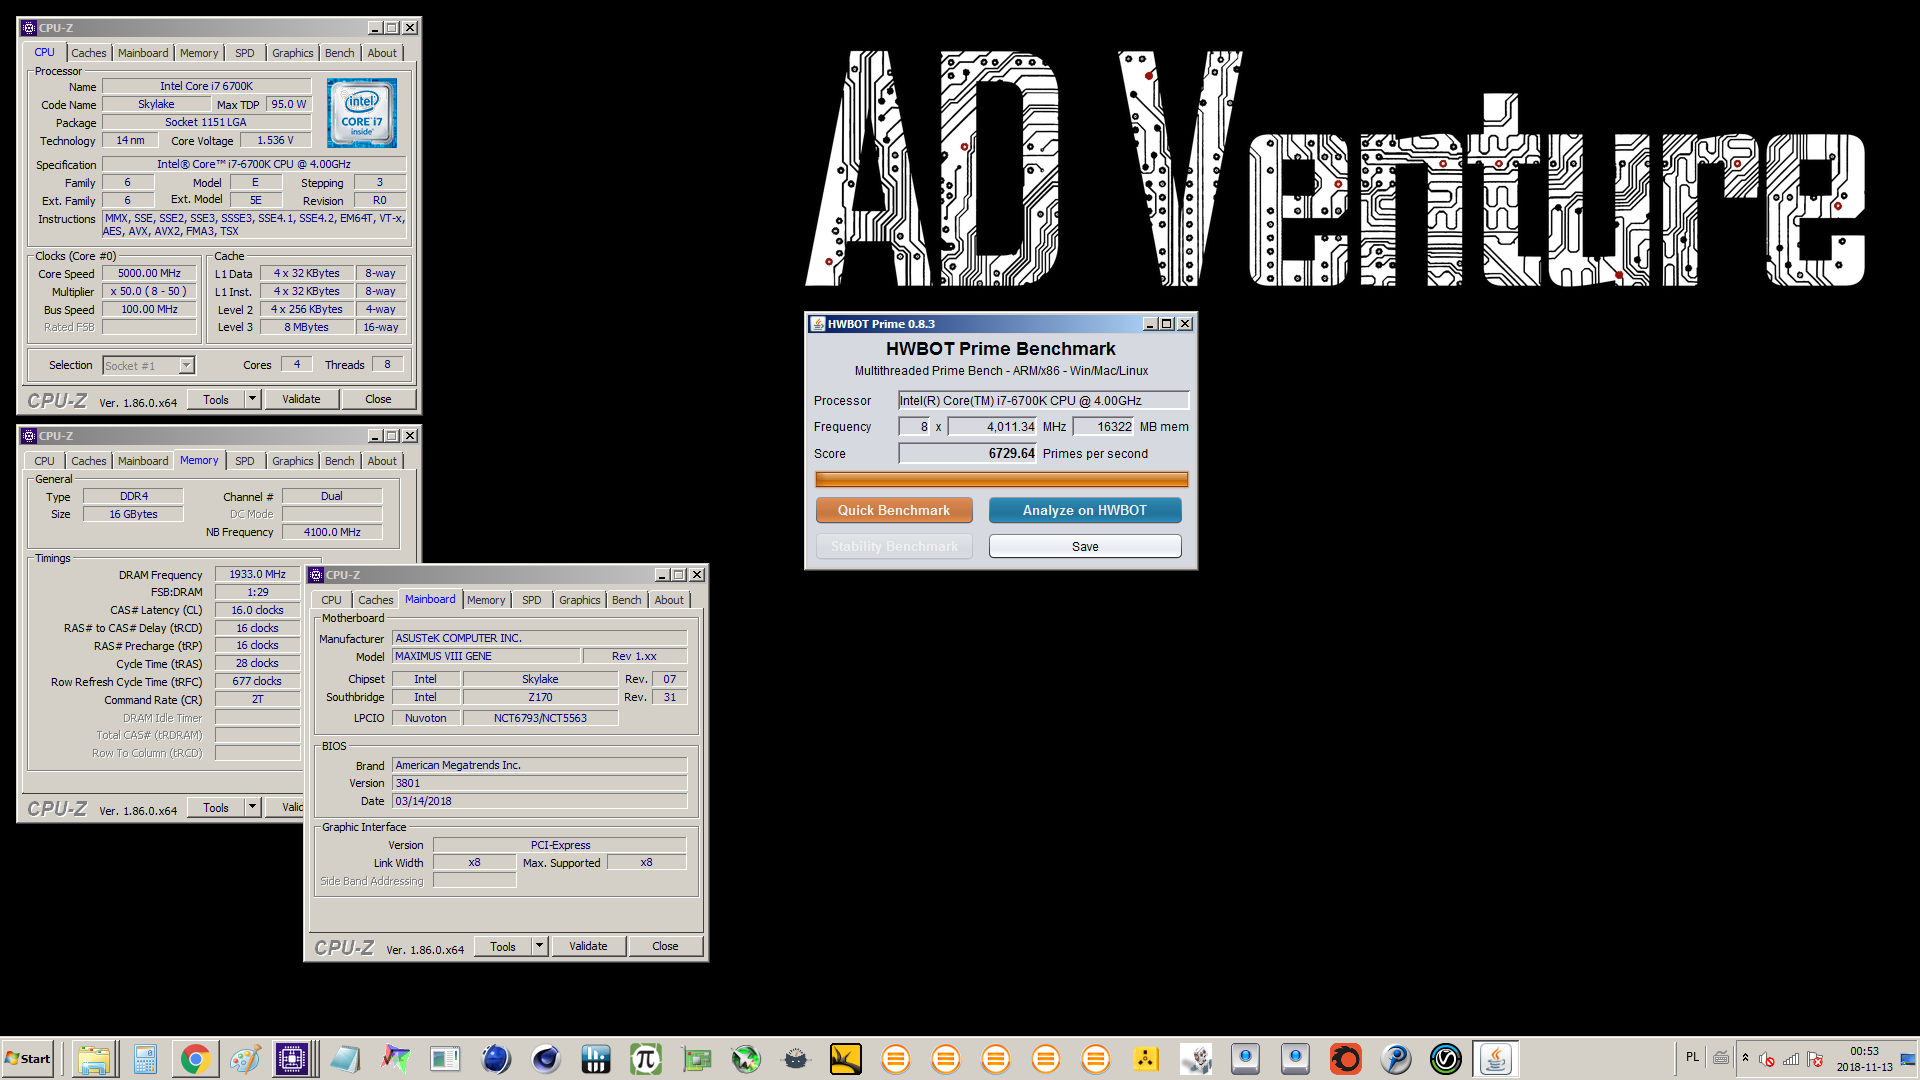Launch the Calculator taskbar icon
Image resolution: width=1920 pixels, height=1080 pixels.
point(145,1059)
